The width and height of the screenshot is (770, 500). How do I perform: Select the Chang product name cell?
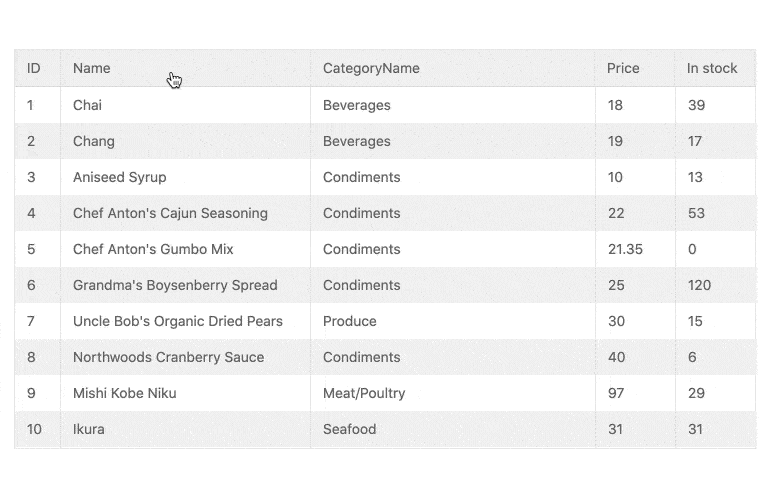coord(94,141)
